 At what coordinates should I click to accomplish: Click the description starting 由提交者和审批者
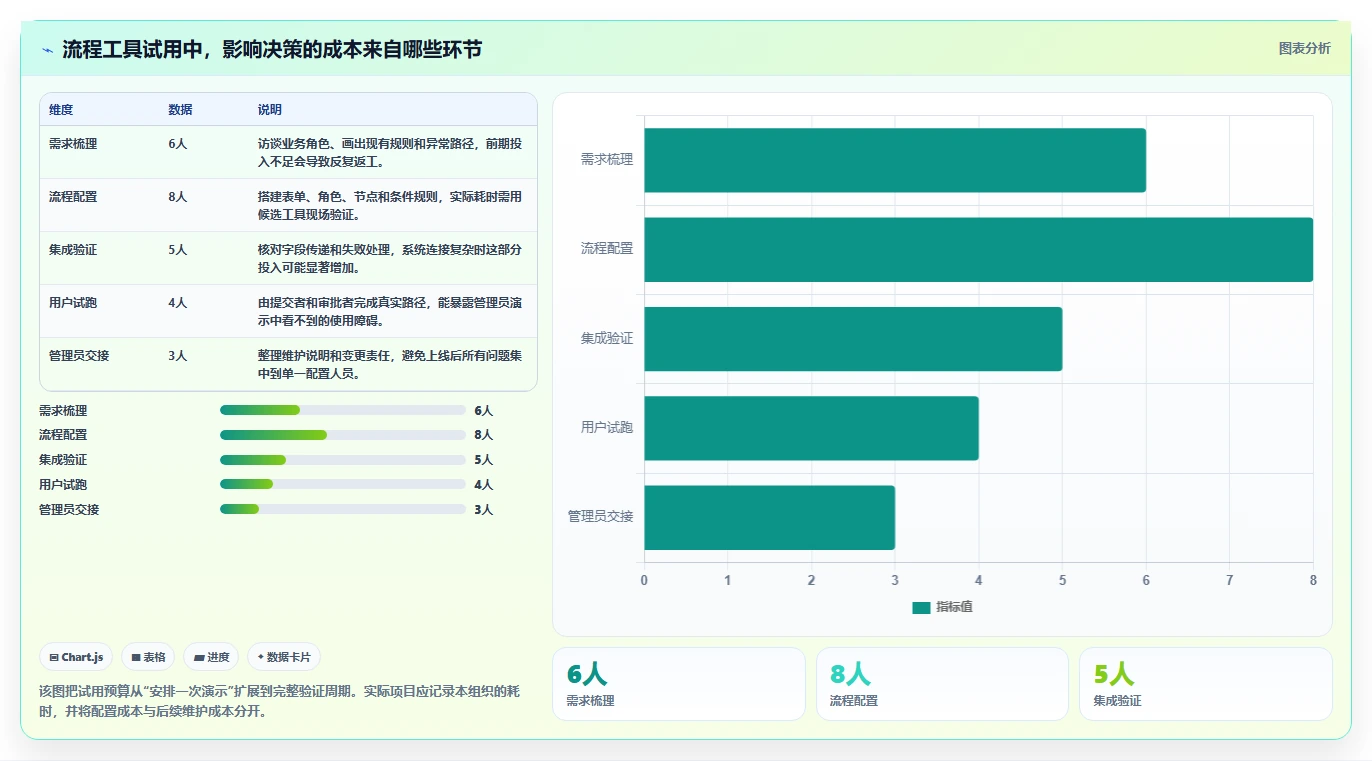pos(390,311)
